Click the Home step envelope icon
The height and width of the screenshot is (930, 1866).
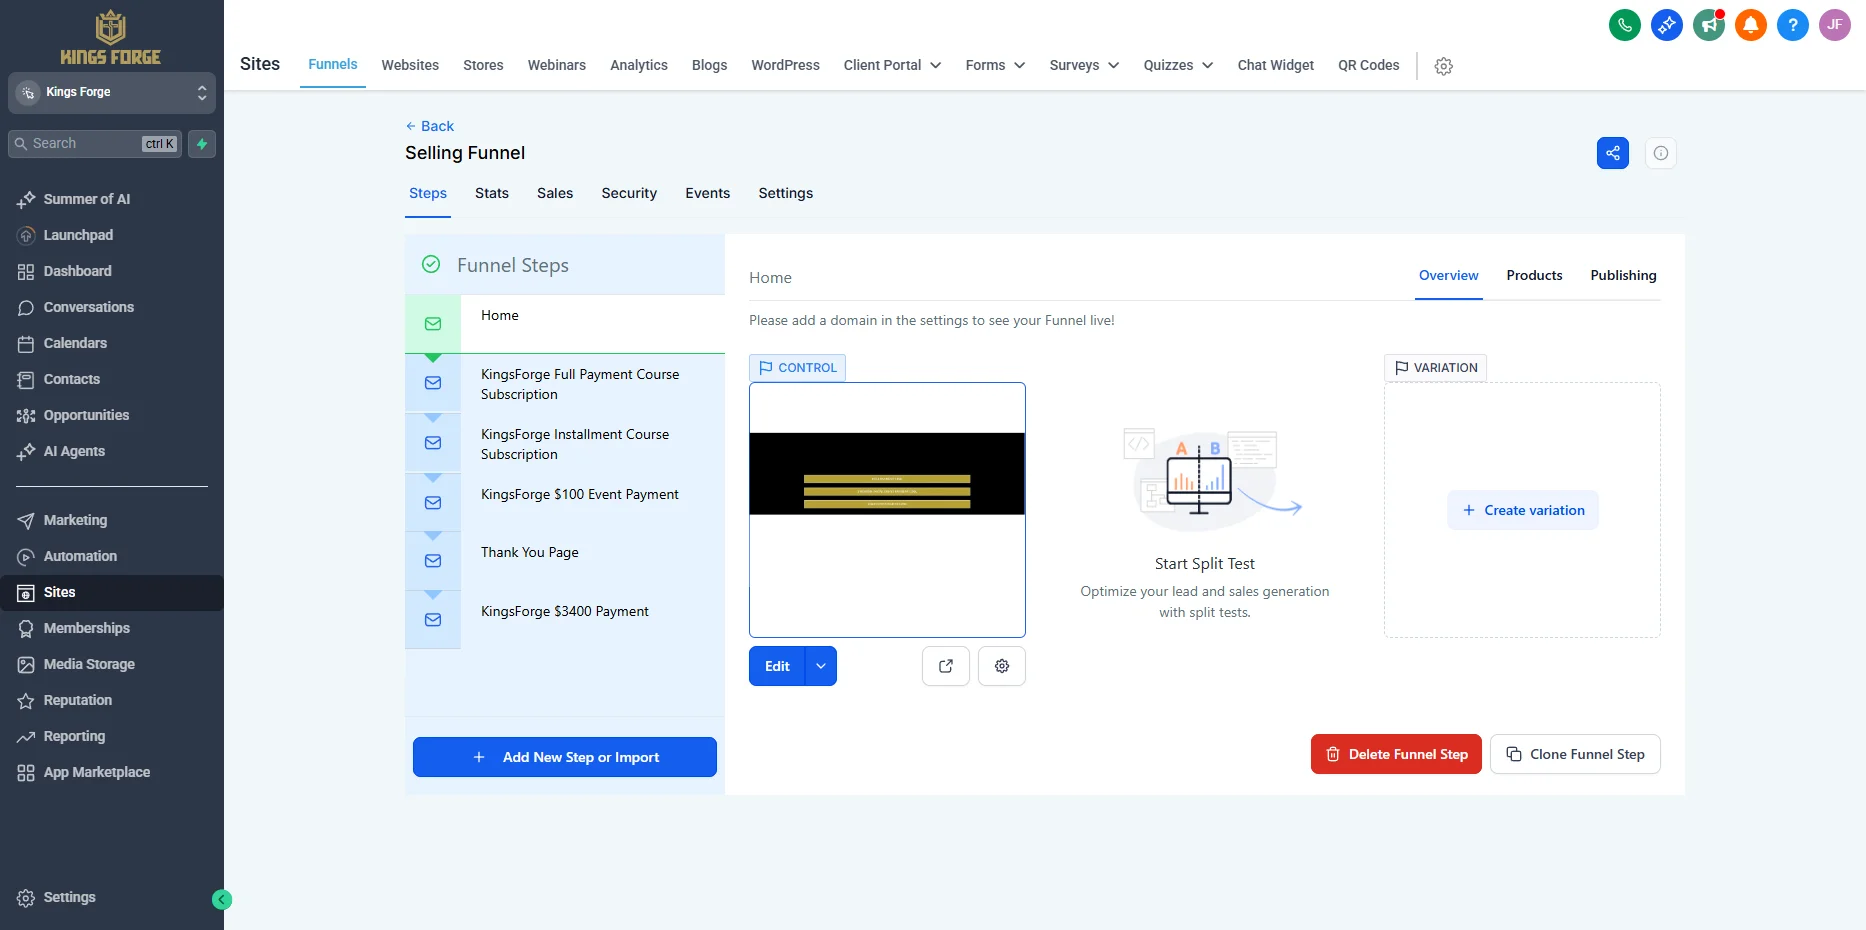[433, 324]
